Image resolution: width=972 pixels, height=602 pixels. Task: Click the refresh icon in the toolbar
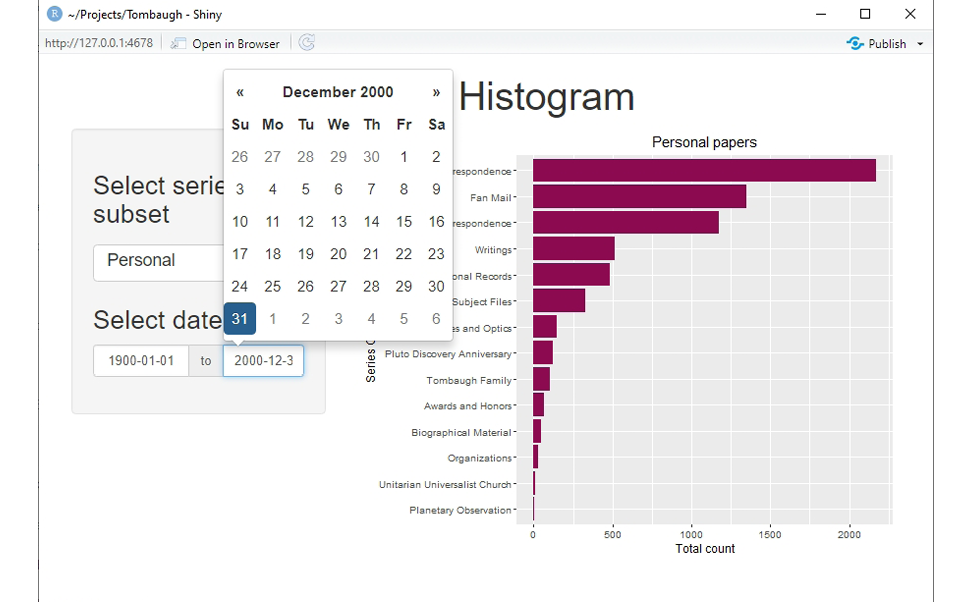pos(307,43)
